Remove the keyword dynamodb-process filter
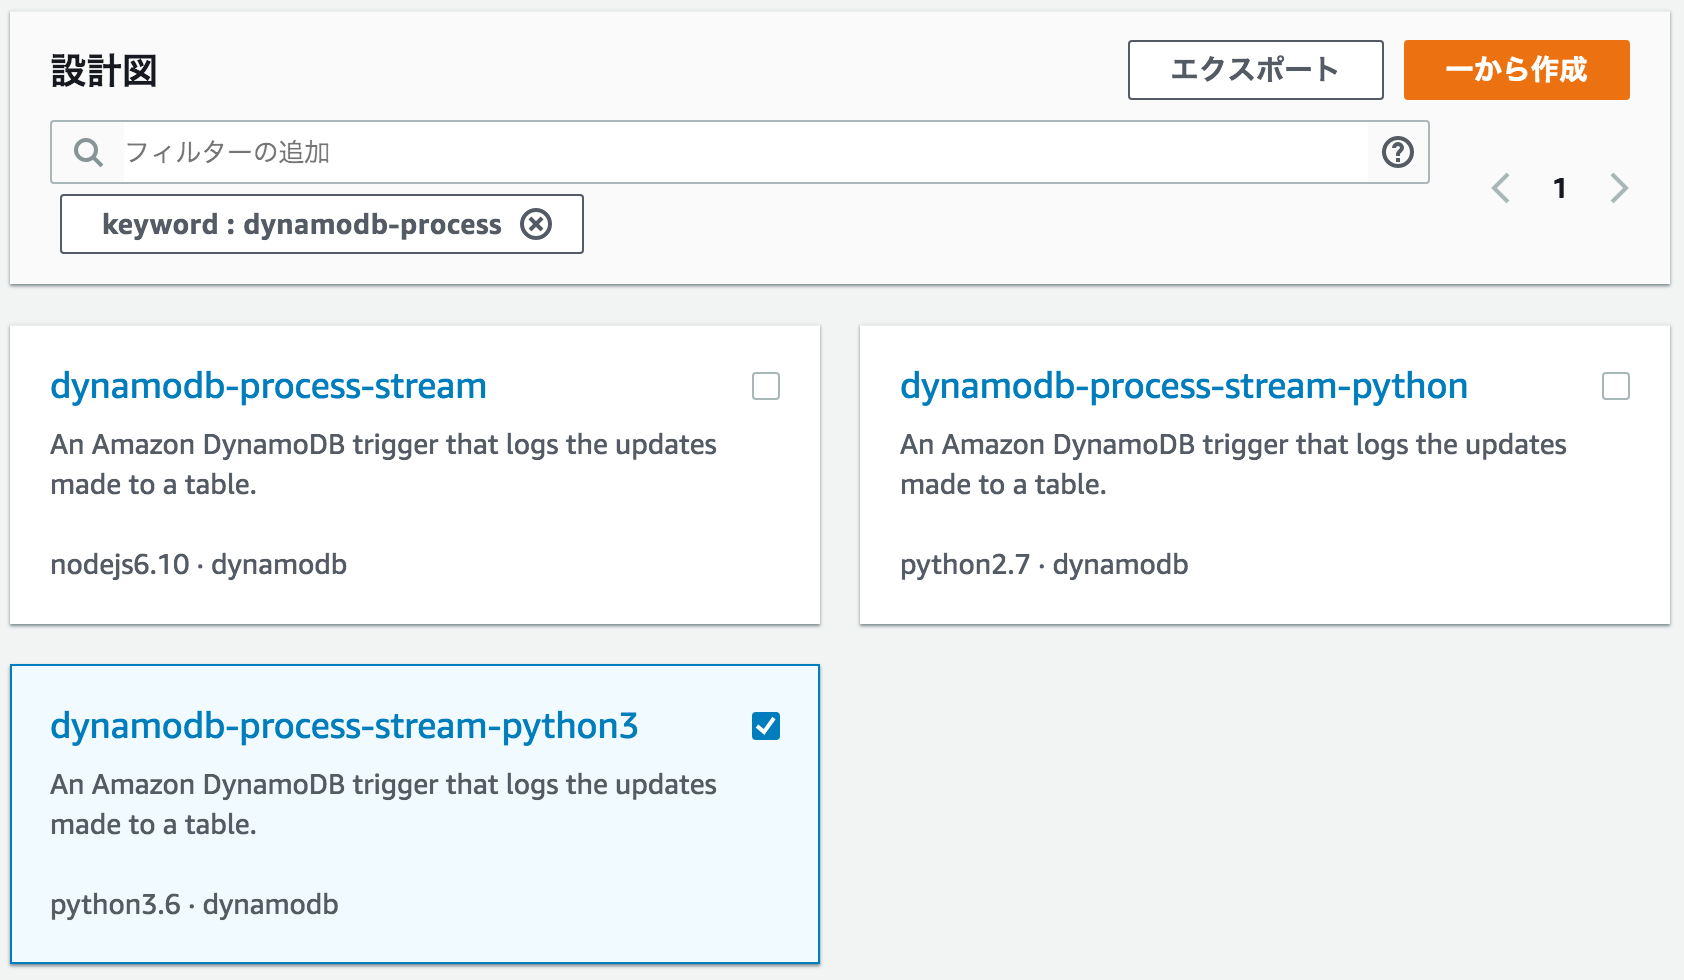The height and width of the screenshot is (980, 1684). coord(536,224)
